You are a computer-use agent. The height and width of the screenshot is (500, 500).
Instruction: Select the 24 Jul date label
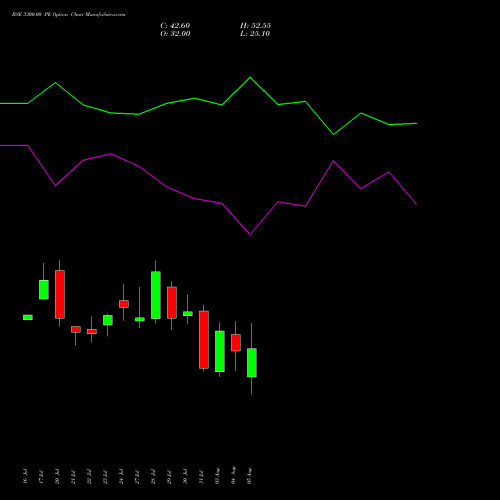point(121,476)
